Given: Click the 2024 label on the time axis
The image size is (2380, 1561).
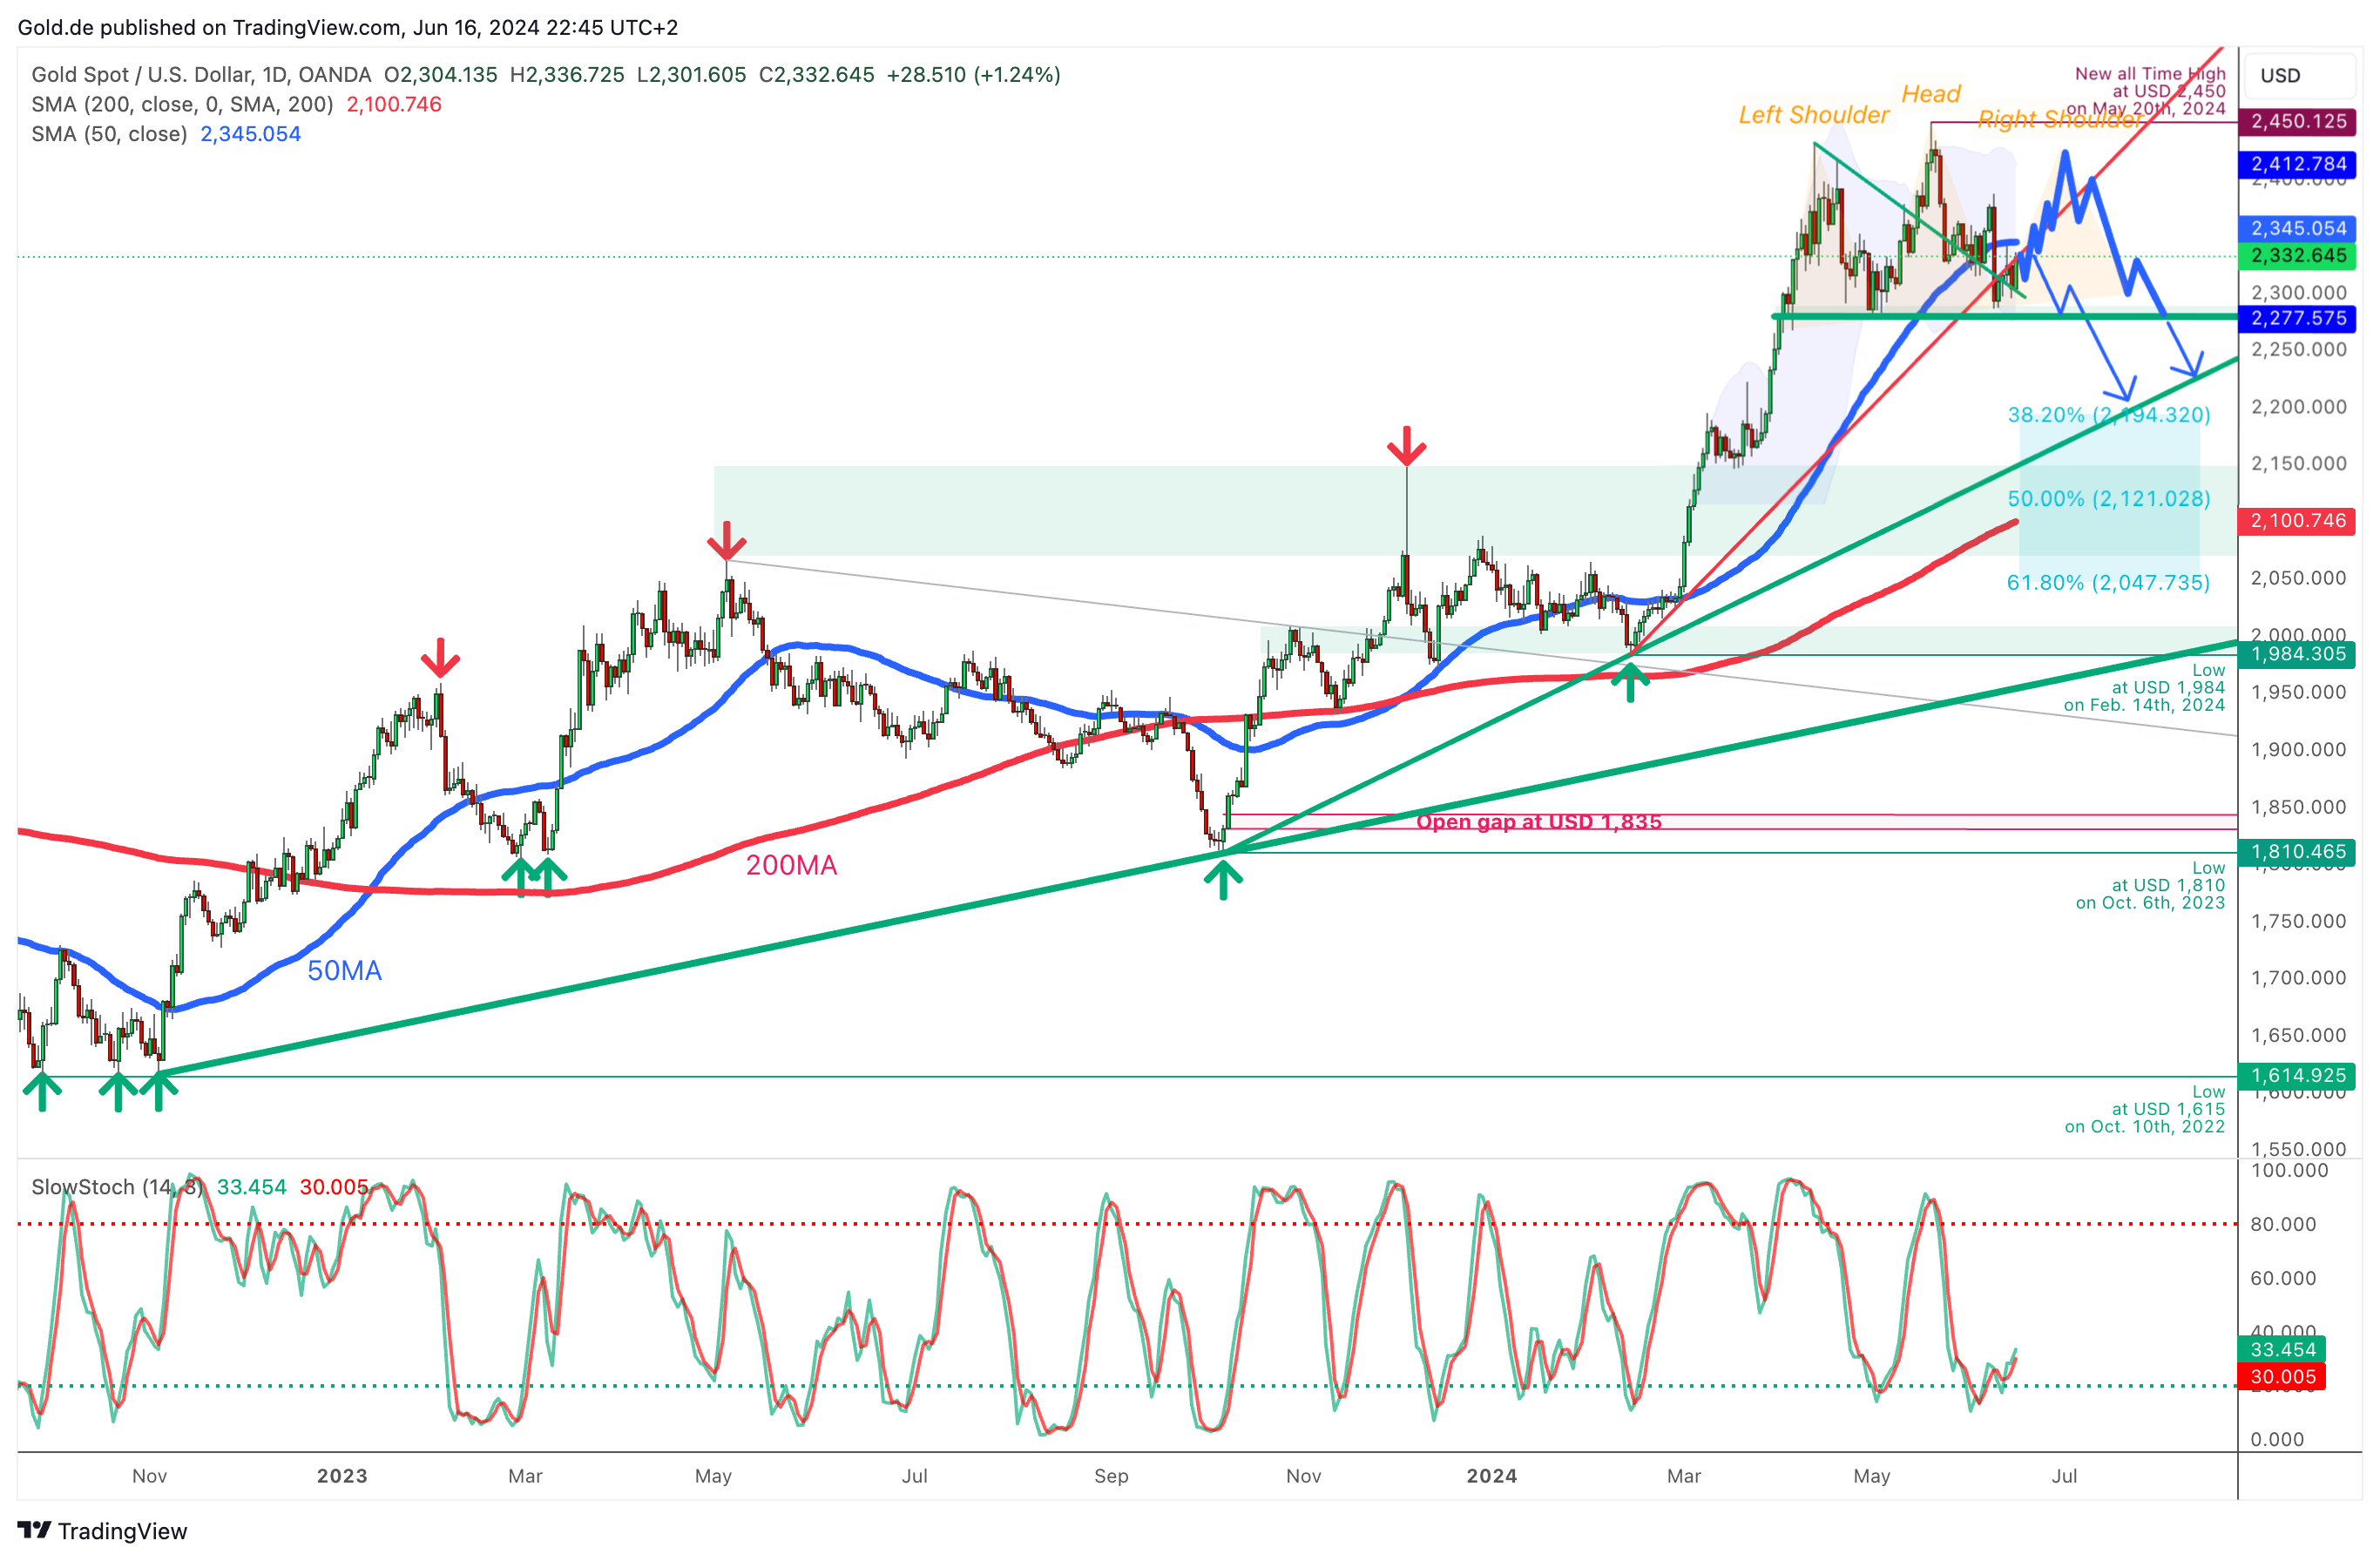Looking at the screenshot, I should click(x=1491, y=1476).
